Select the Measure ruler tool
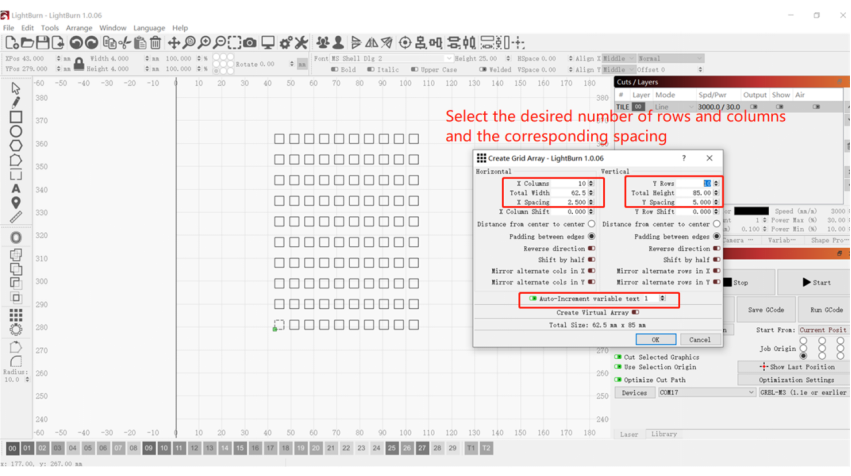This screenshot has width=851, height=476. pos(16,218)
